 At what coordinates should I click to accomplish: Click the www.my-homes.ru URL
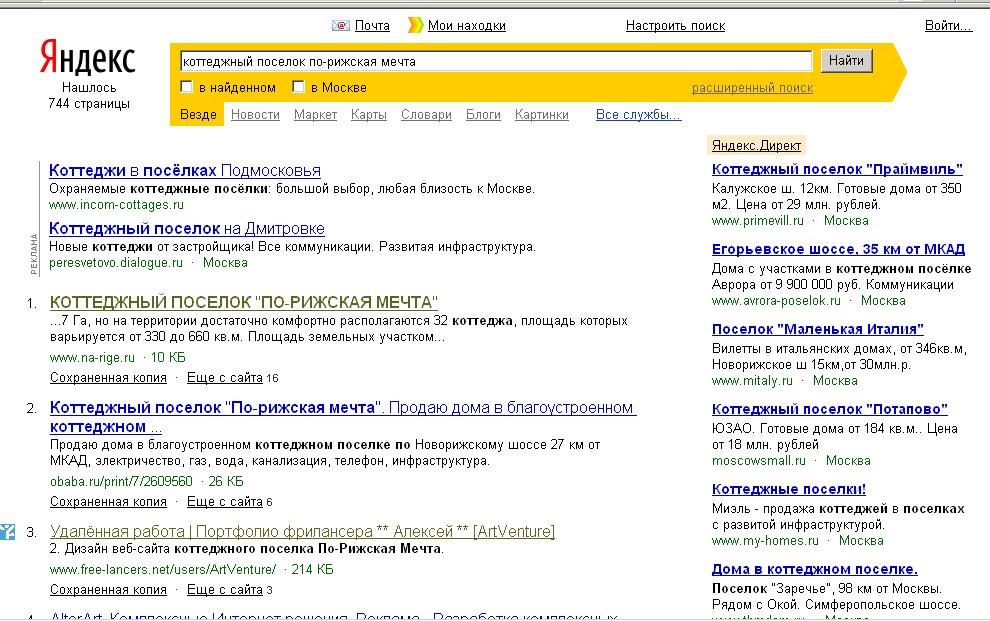coord(765,541)
